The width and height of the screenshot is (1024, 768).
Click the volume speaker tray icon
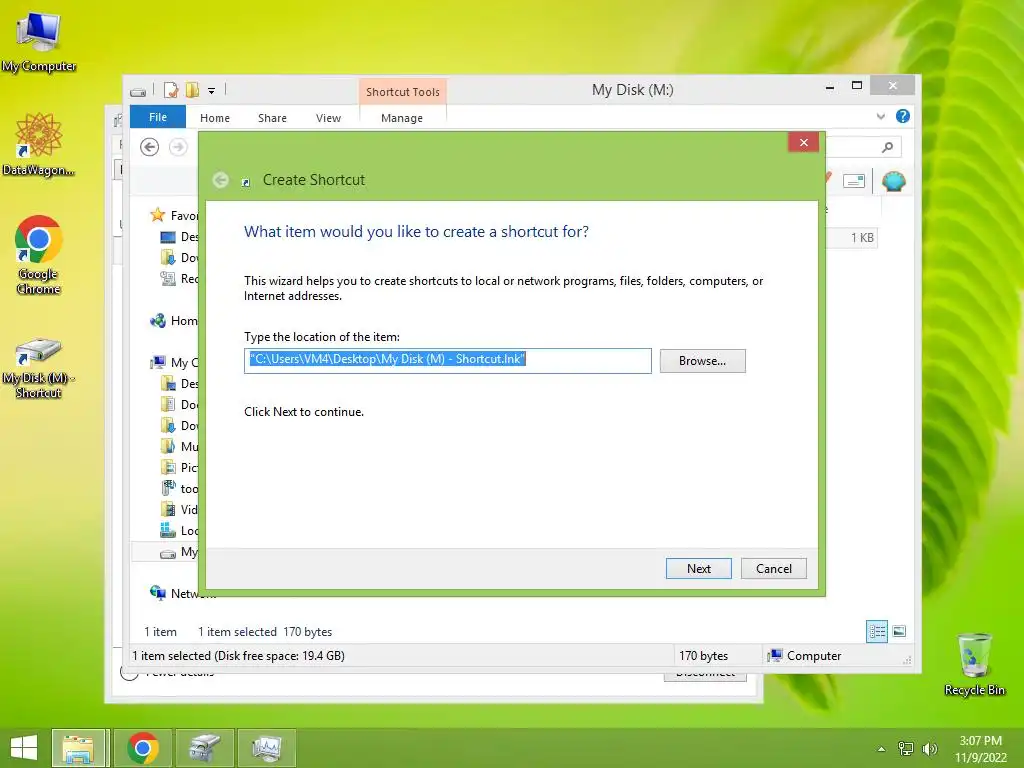coord(929,749)
